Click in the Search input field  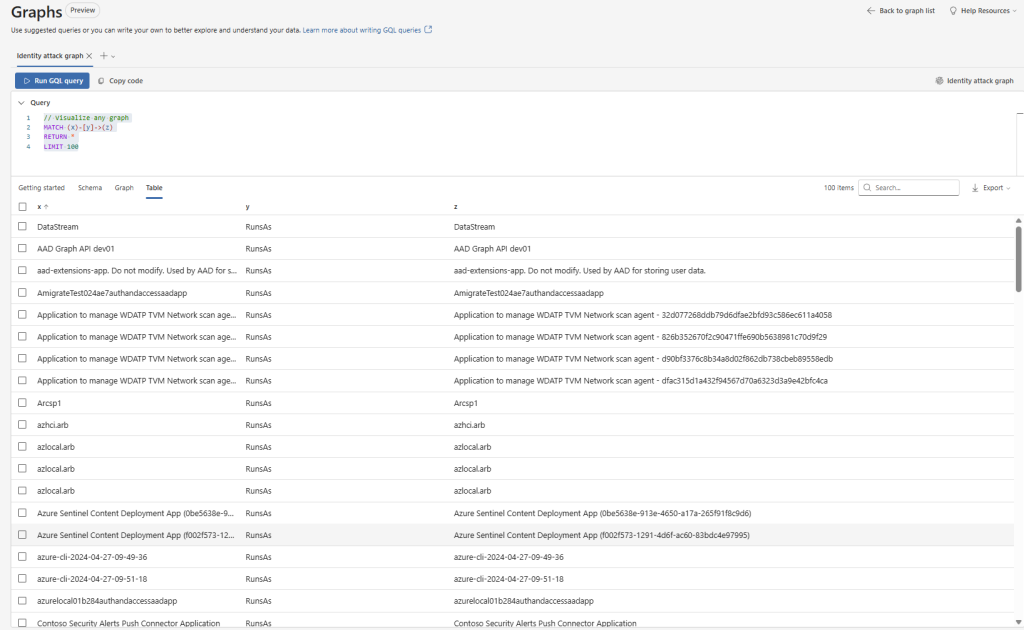click(914, 188)
